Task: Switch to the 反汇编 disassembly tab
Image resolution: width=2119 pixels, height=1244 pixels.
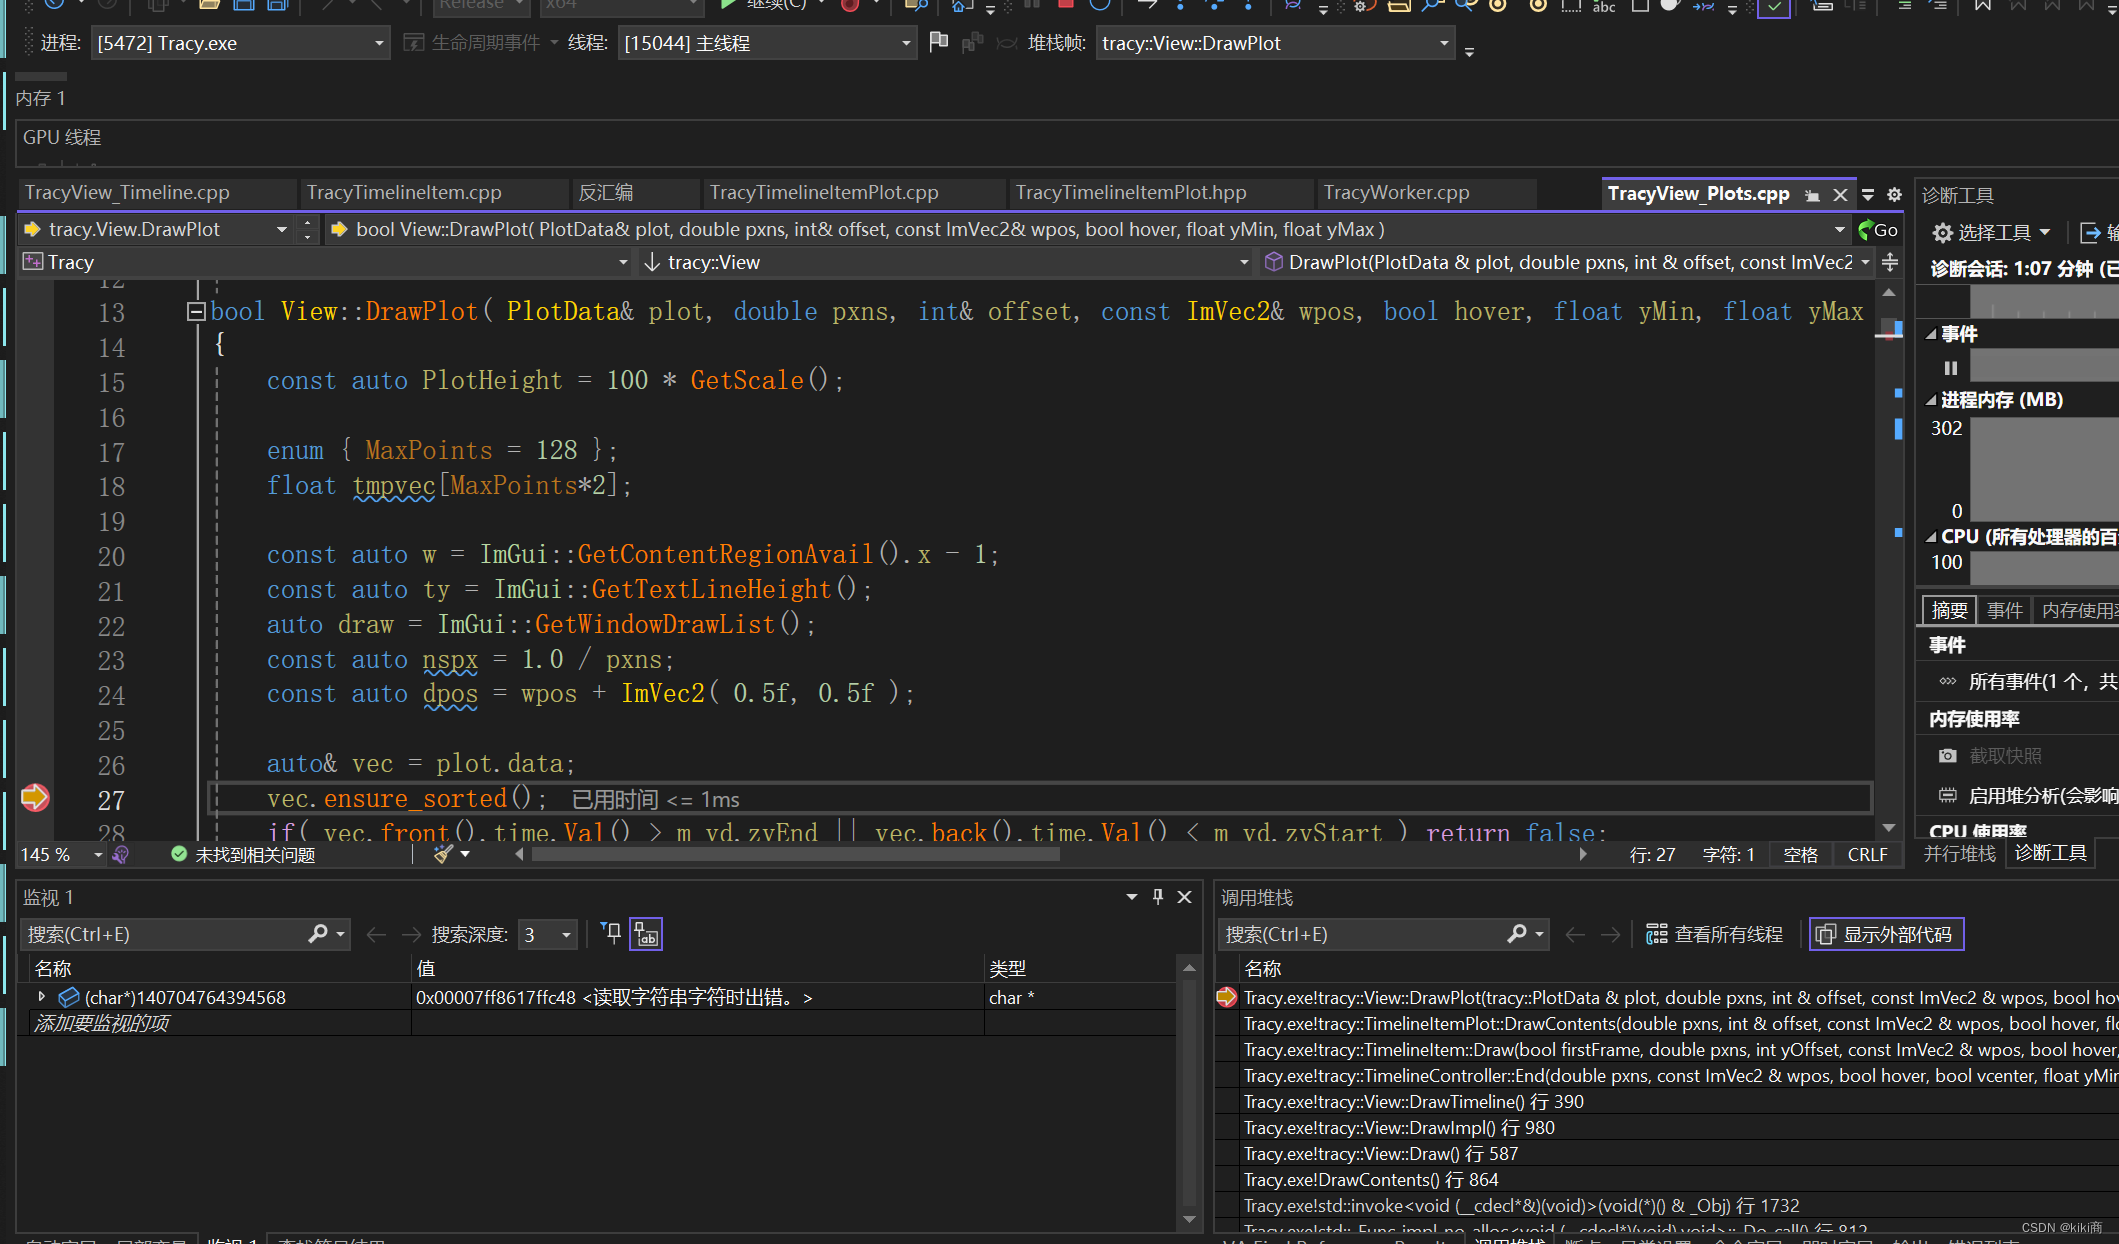Action: 606,193
